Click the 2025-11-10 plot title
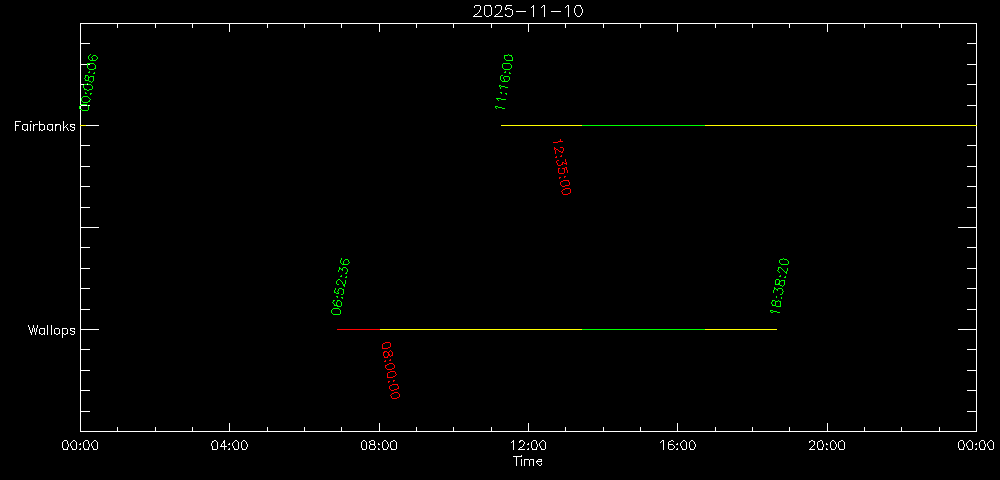Image resolution: width=1000 pixels, height=480 pixels. click(x=528, y=11)
